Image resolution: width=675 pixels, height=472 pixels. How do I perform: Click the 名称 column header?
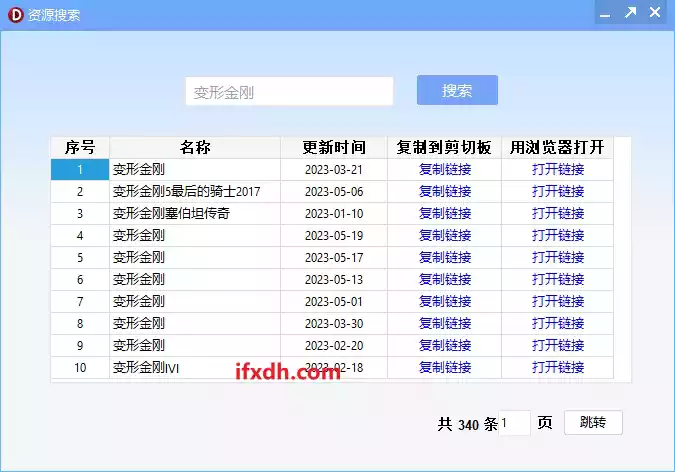click(195, 148)
